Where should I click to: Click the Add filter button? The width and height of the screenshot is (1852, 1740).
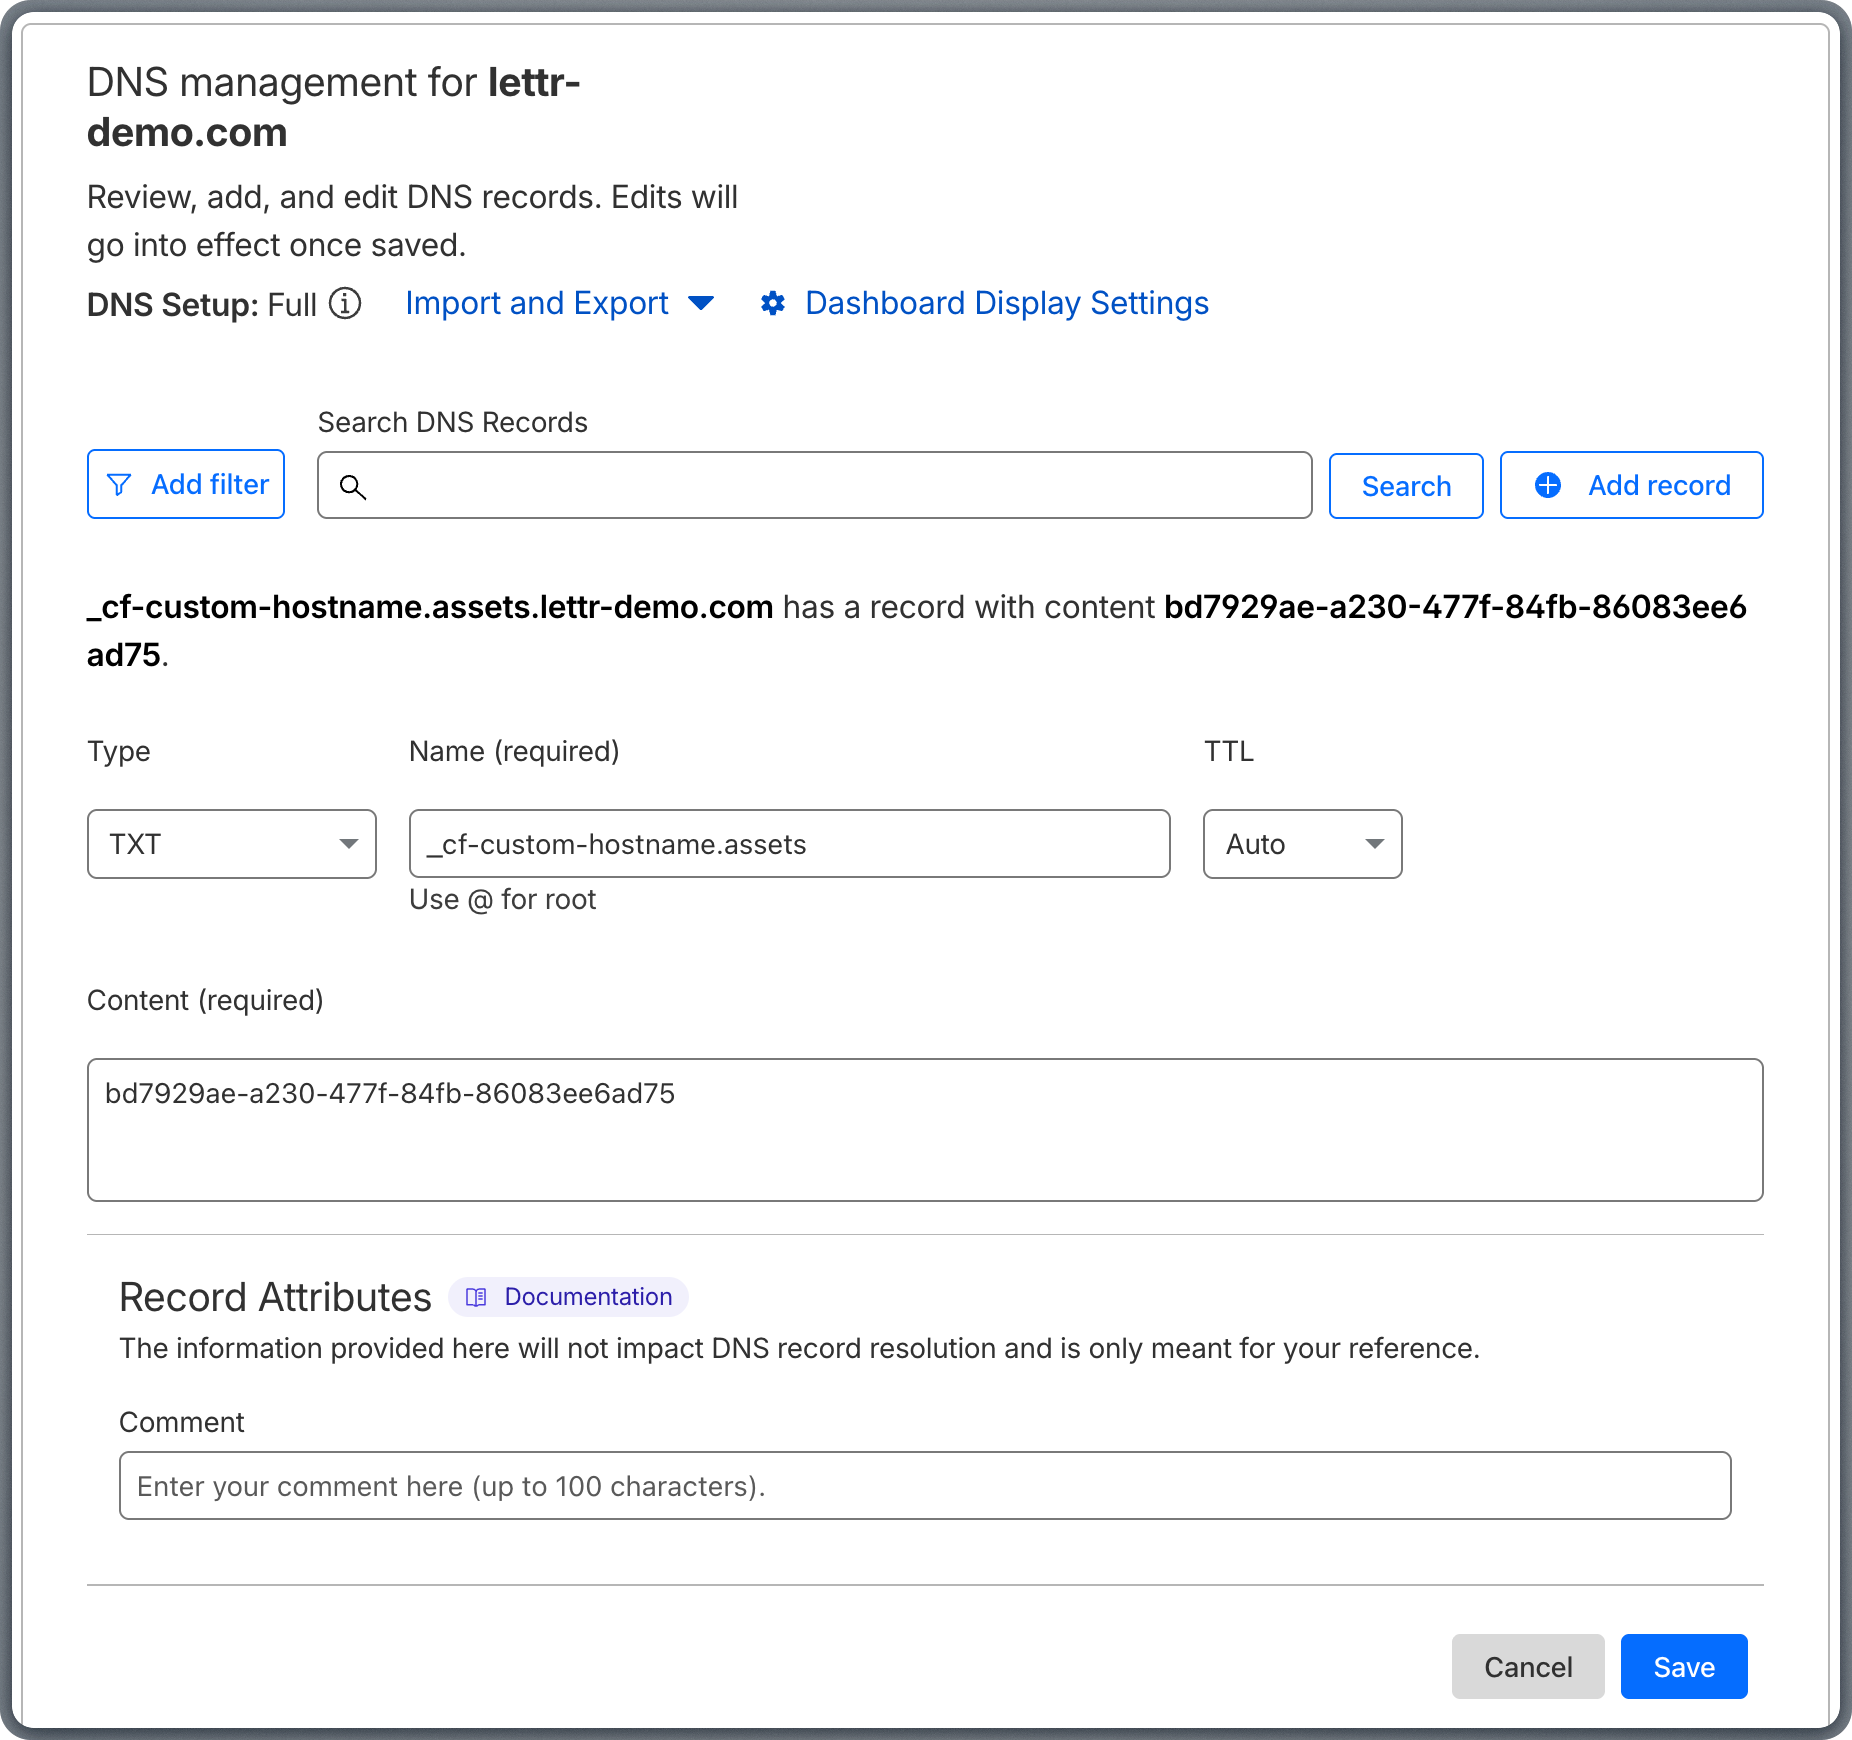coord(186,484)
